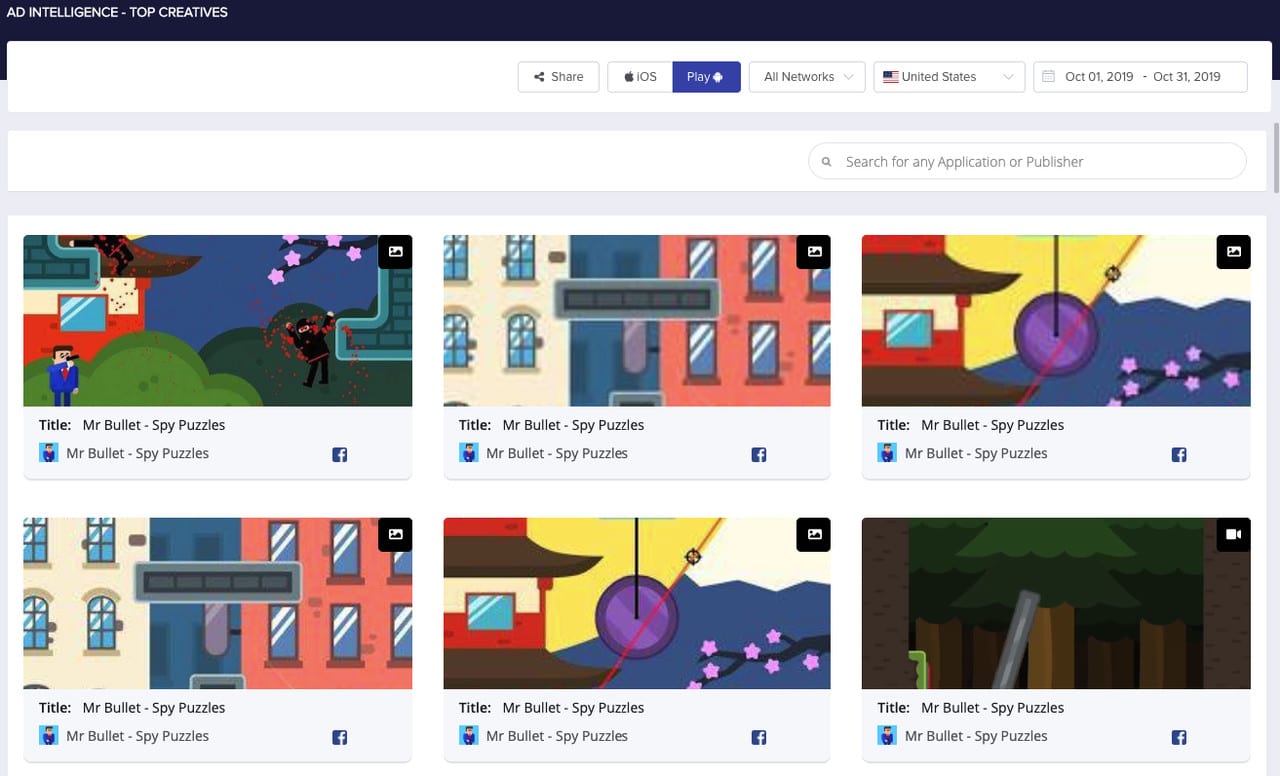The image size is (1280, 776).
Task: Open the bottom-row purple ball creative thumbnail
Action: [x=637, y=603]
